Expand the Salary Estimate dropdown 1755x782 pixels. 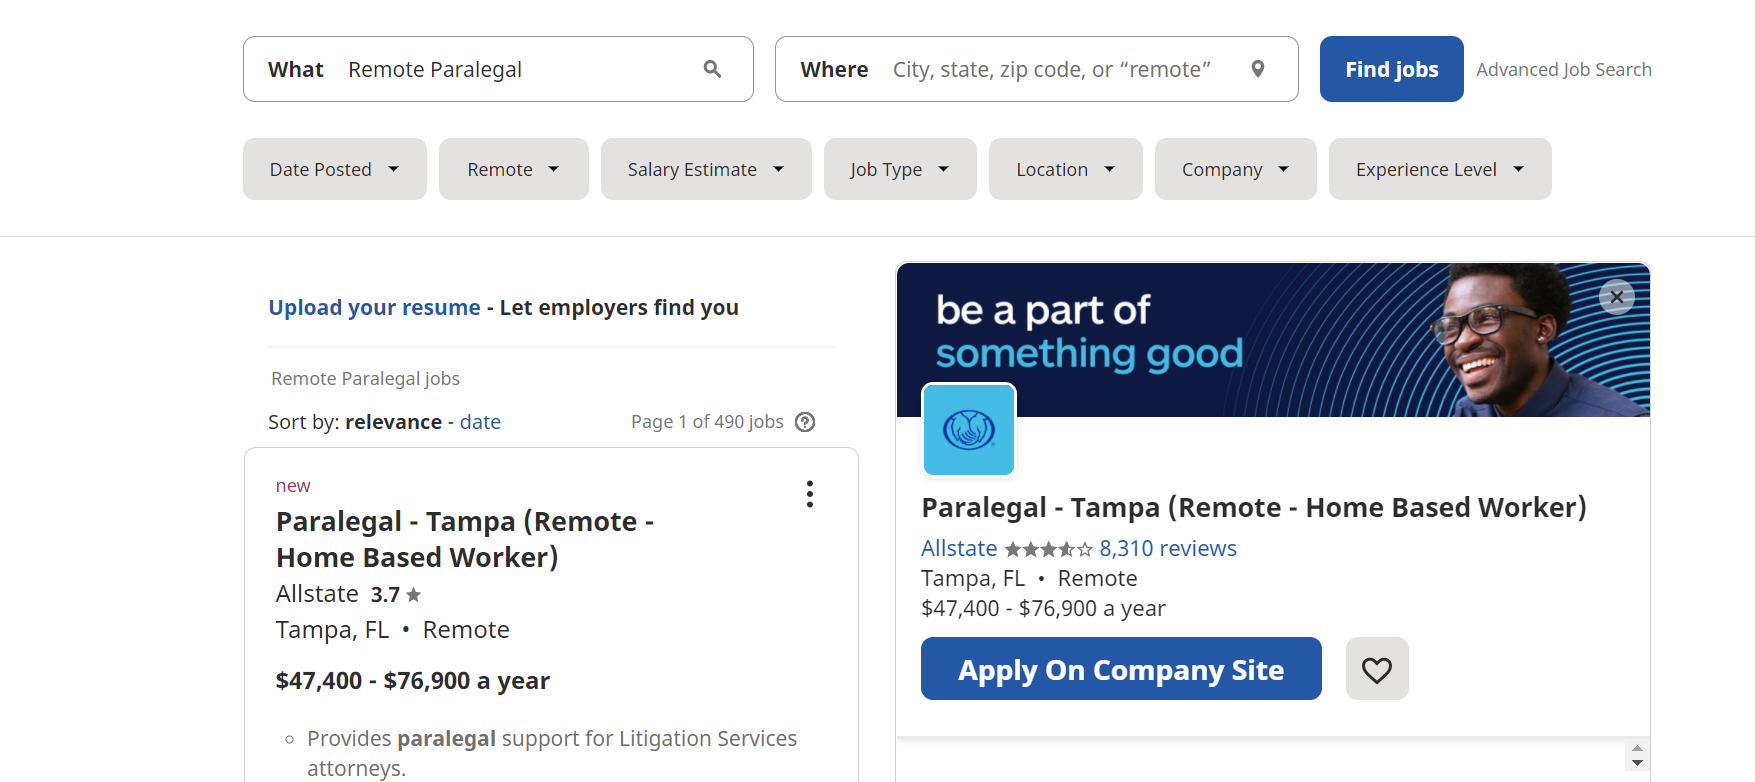click(706, 169)
